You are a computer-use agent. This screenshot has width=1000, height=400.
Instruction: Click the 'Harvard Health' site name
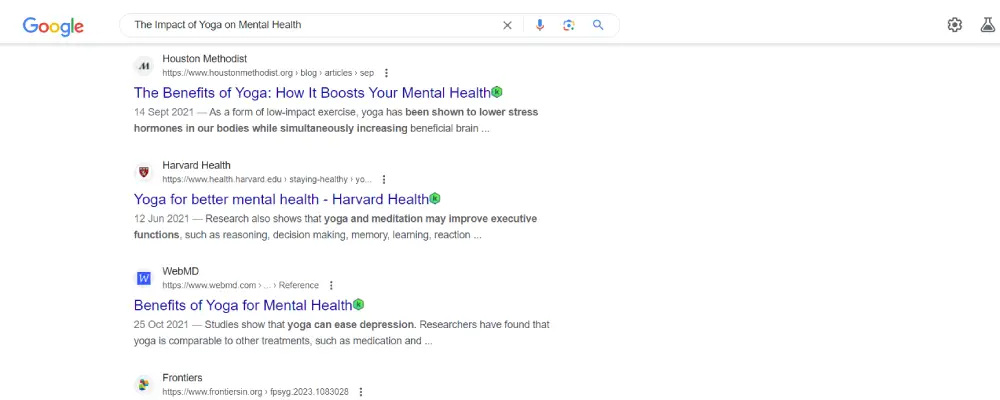click(x=196, y=165)
